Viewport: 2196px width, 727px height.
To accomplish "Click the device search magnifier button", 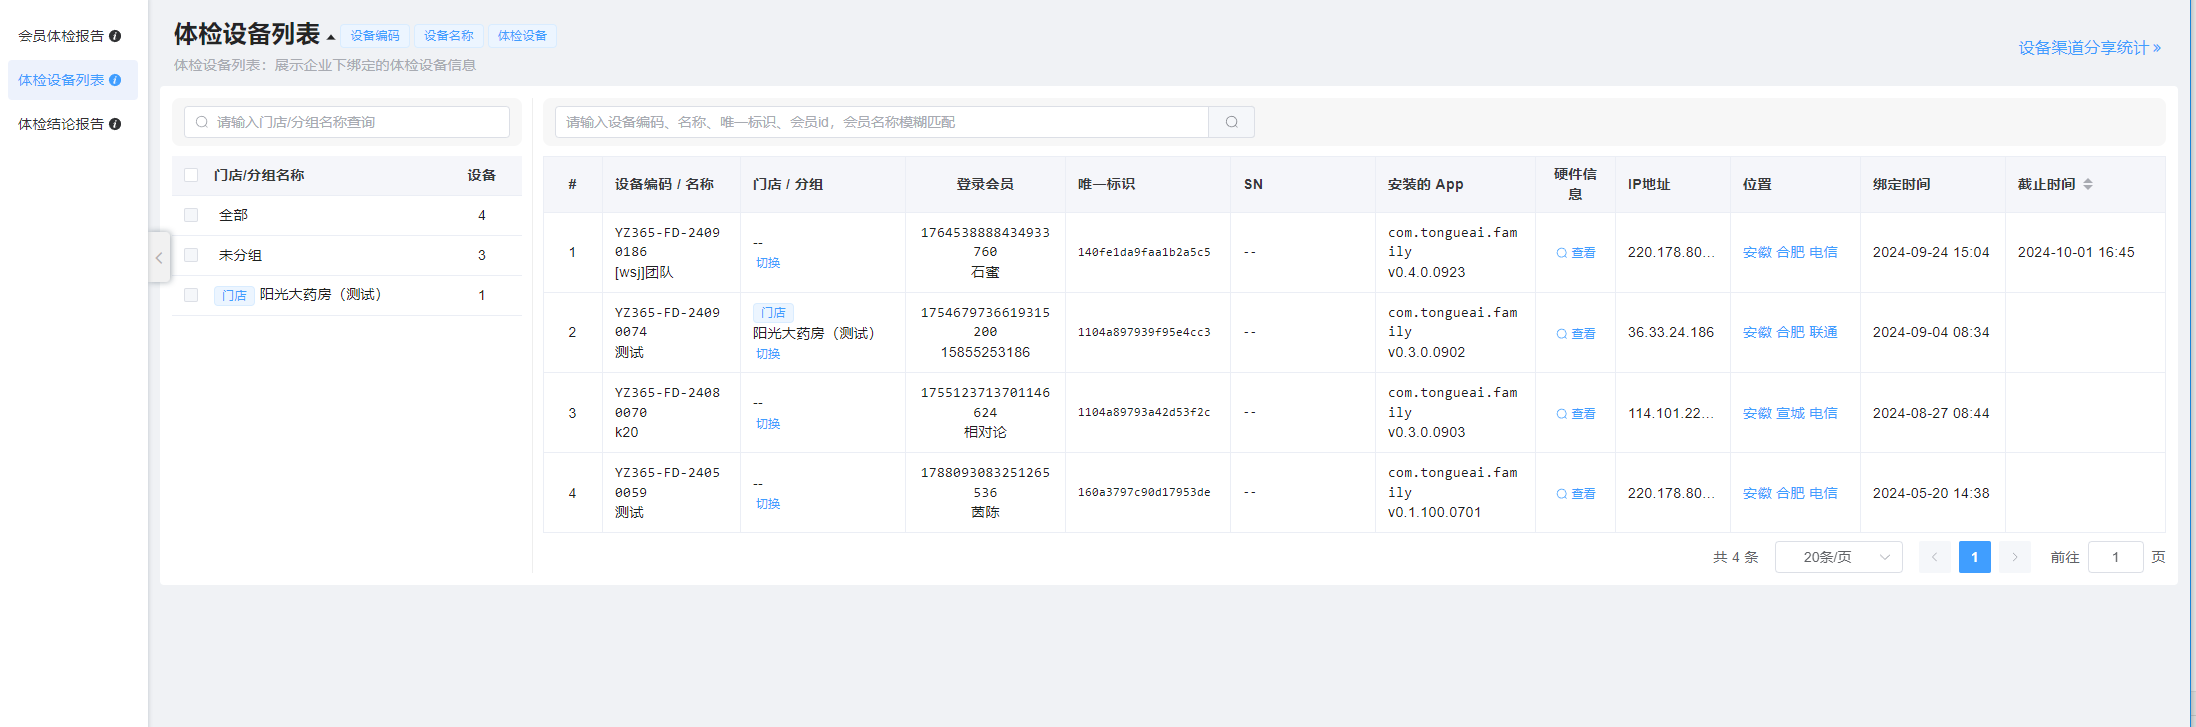I will coord(1231,122).
